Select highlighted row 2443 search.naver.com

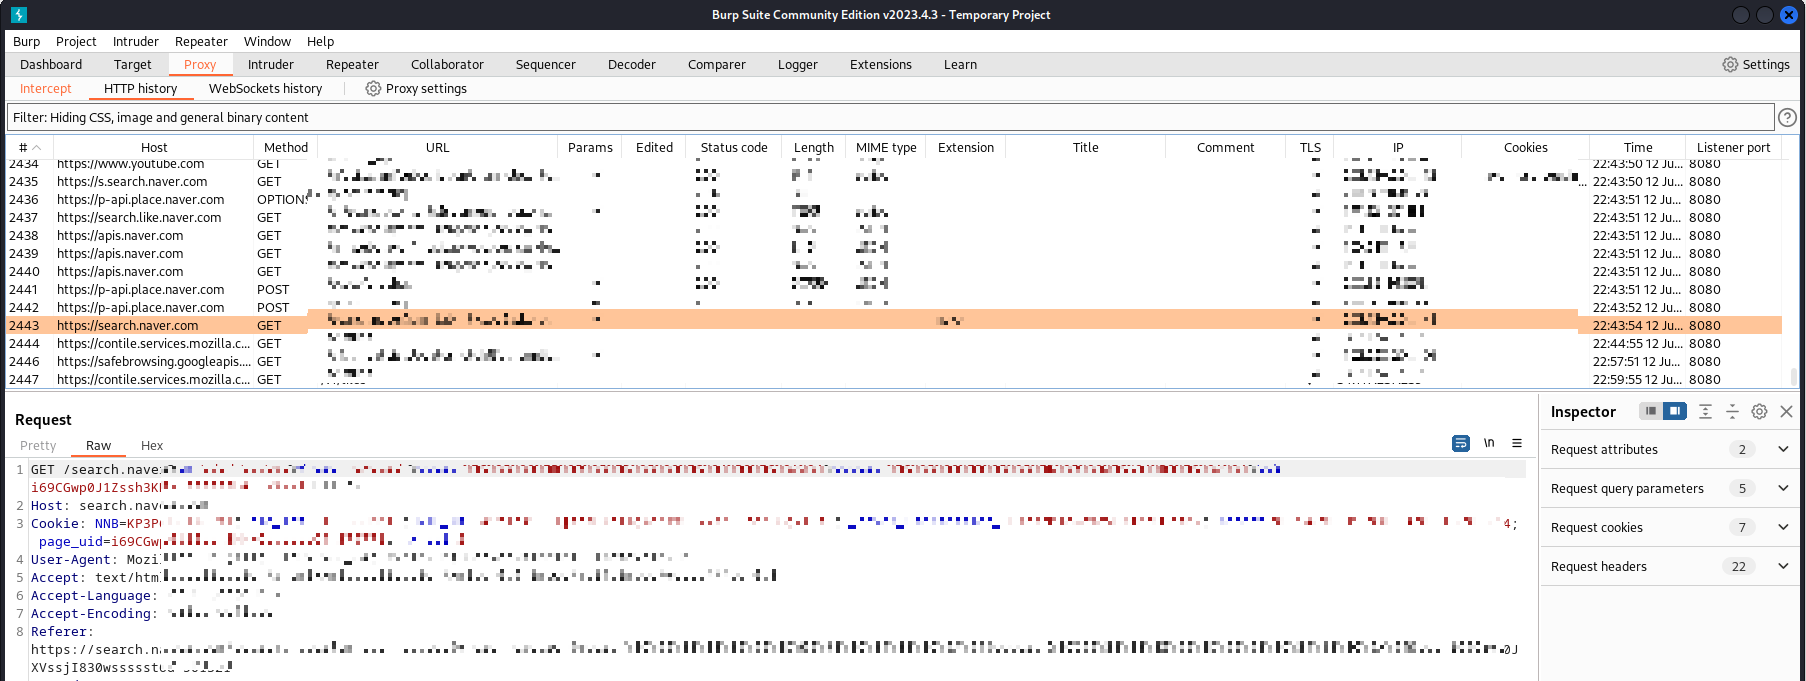tap(894, 326)
